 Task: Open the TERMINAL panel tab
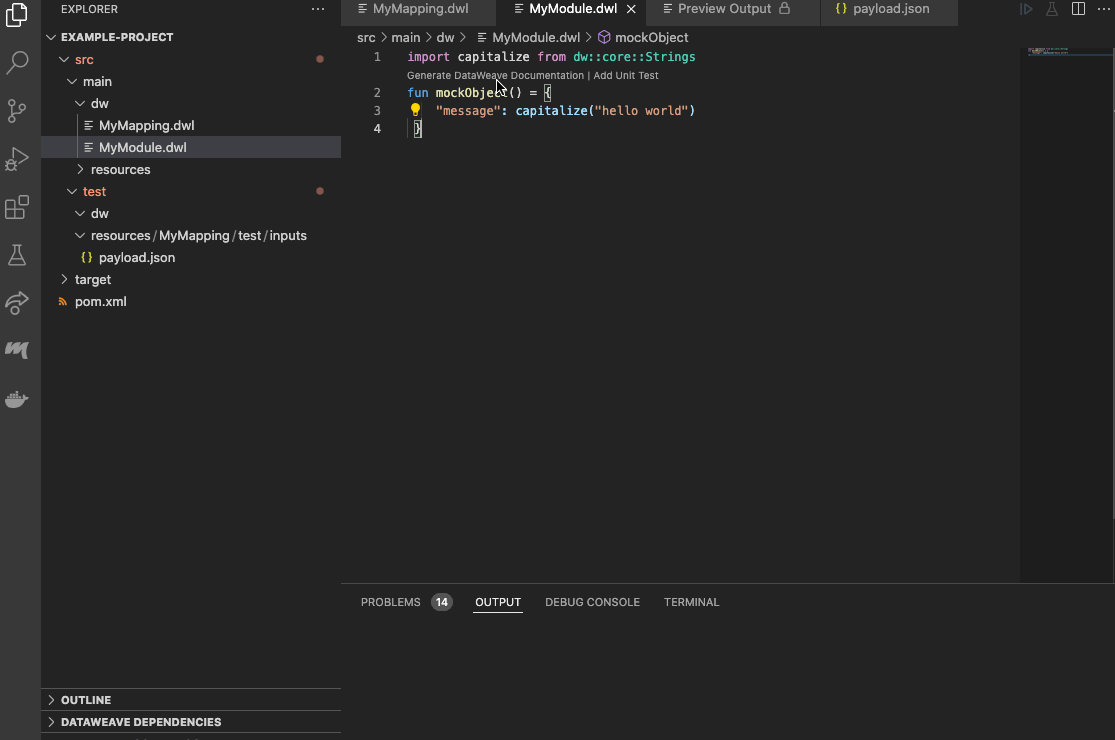(691, 602)
